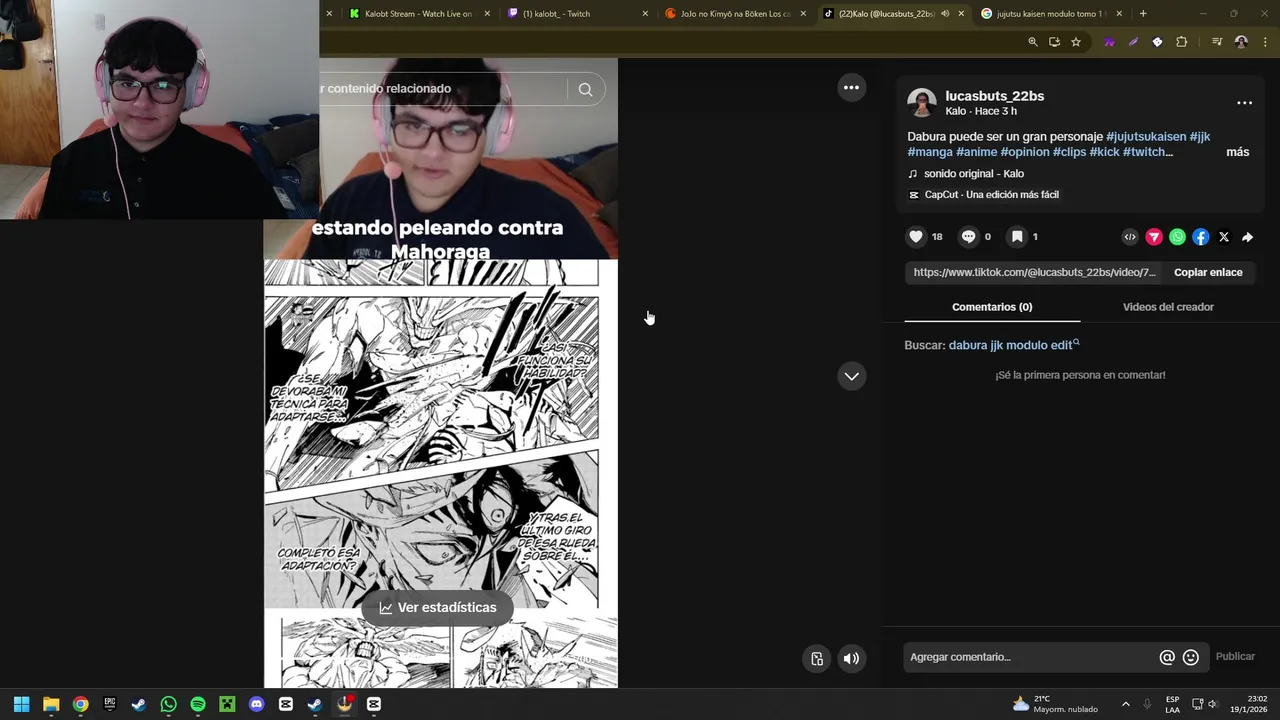Open Windows Start menu
Viewport: 1280px width, 720px height.
pyautogui.click(x=21, y=704)
